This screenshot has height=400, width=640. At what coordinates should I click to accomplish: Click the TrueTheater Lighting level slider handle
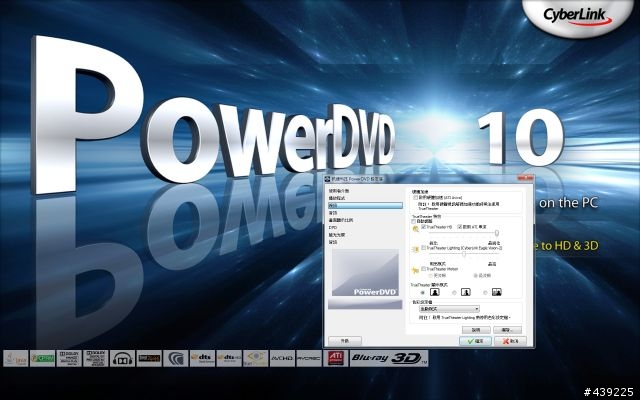[x=464, y=254]
